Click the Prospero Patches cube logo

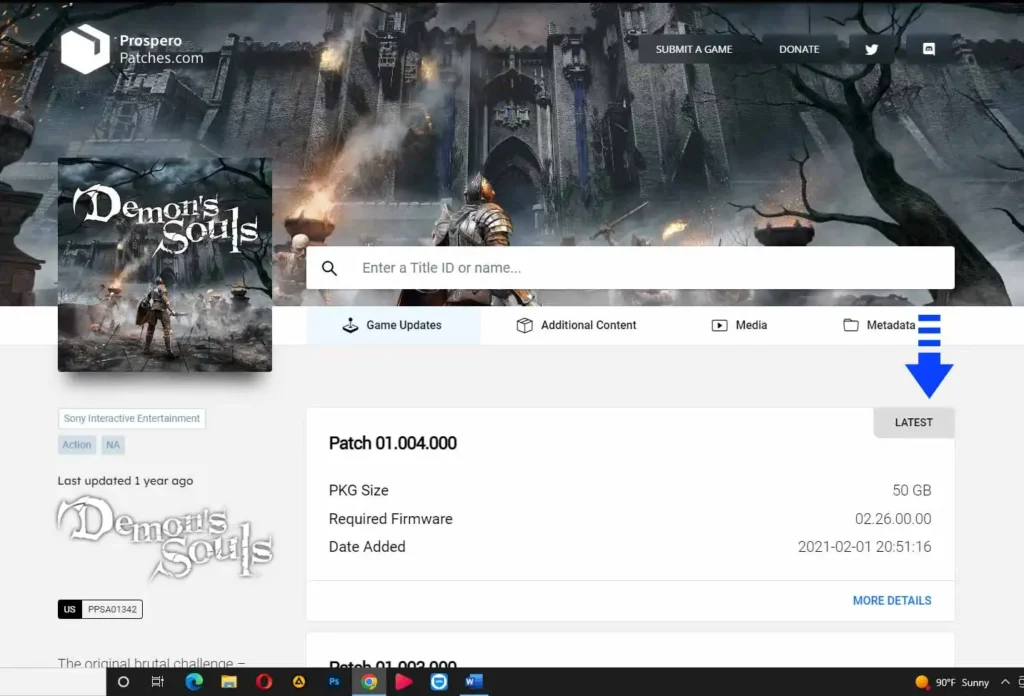tap(85, 49)
